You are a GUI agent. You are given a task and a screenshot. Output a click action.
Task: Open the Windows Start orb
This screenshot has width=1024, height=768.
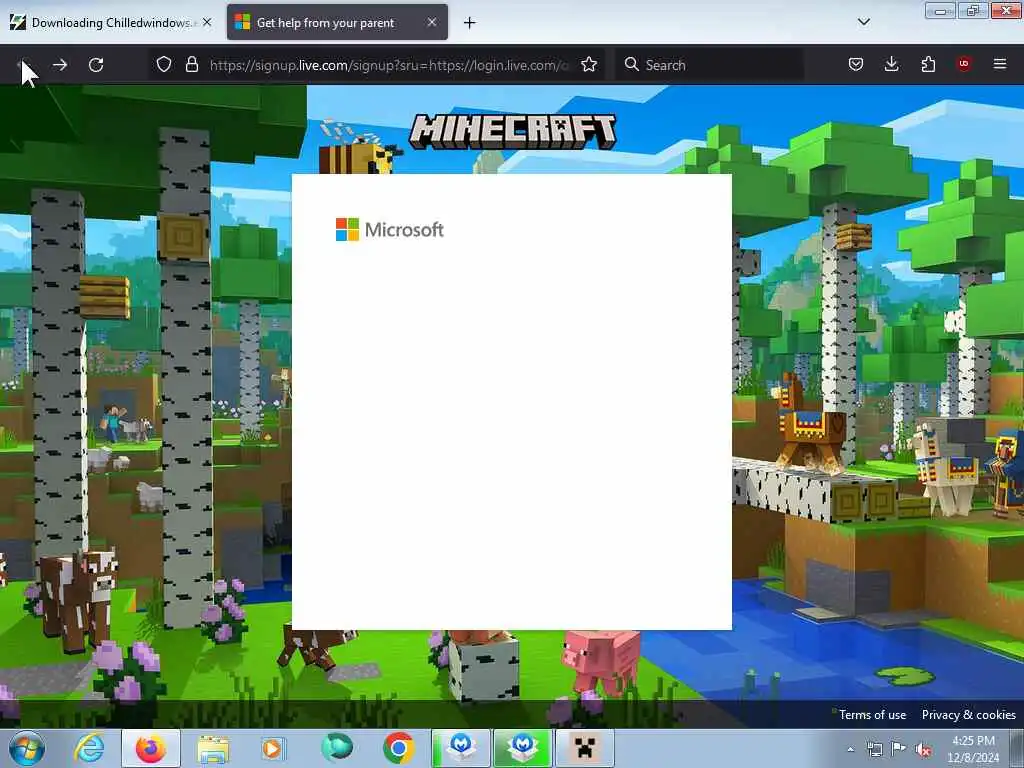(x=27, y=748)
